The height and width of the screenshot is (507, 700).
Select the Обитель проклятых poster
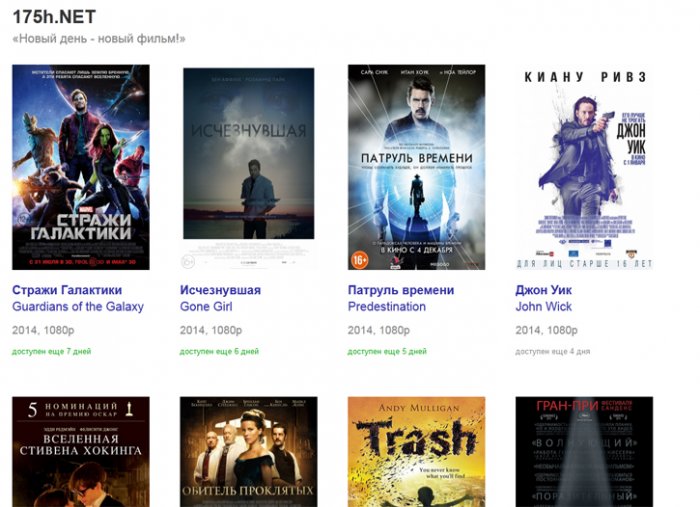[x=248, y=452]
